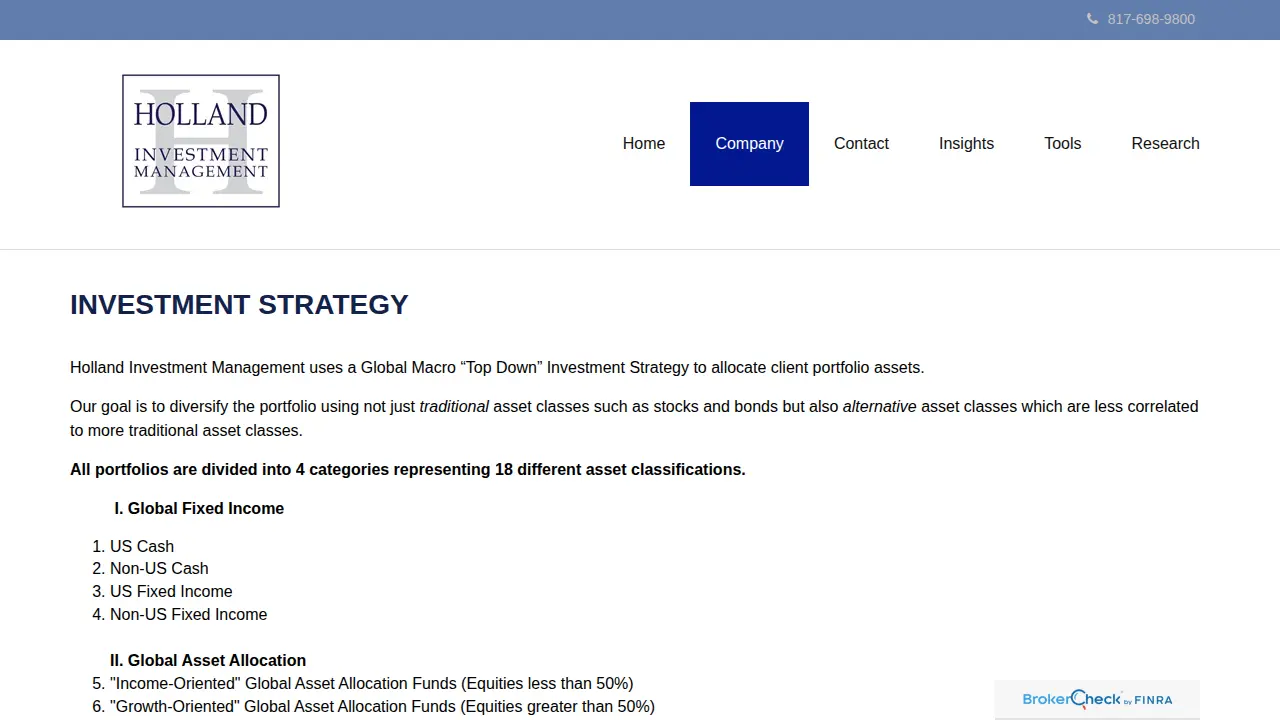
Task: Click the 'II. Global Asset Allocation' heading
Action: tap(208, 660)
